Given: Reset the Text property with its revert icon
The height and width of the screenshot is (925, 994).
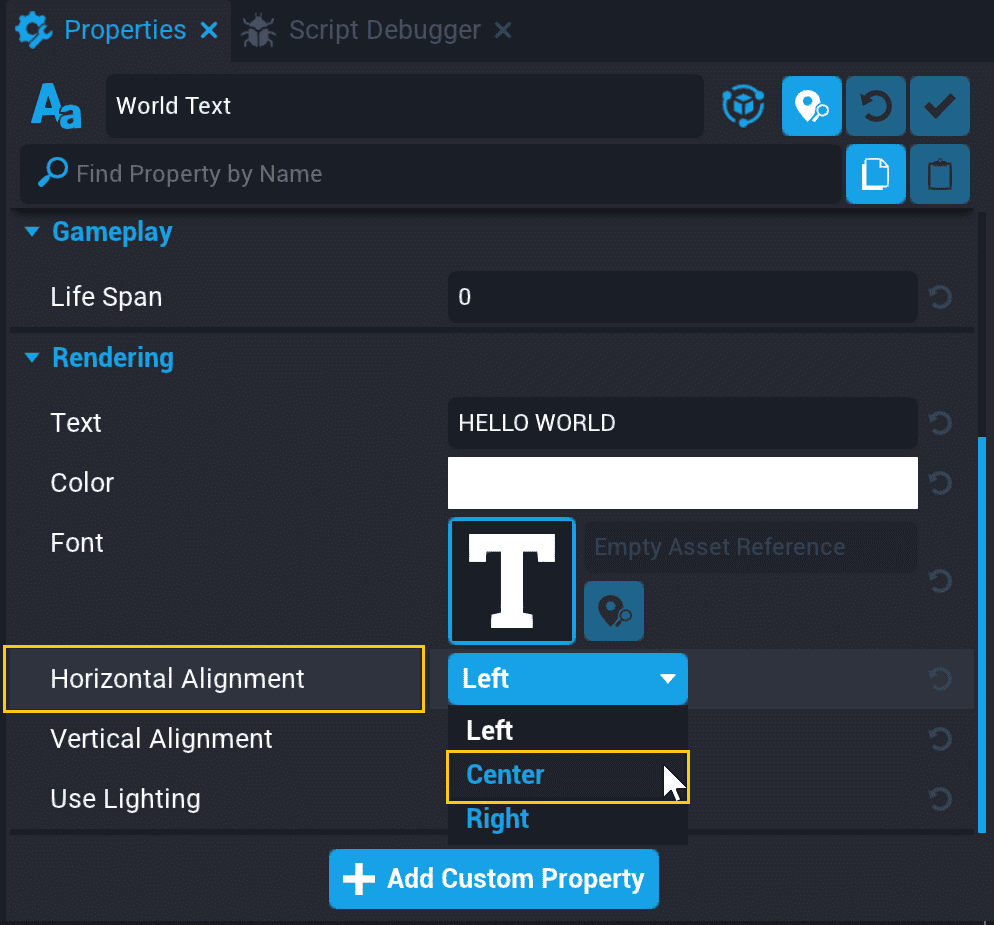Looking at the screenshot, I should [x=938, y=423].
